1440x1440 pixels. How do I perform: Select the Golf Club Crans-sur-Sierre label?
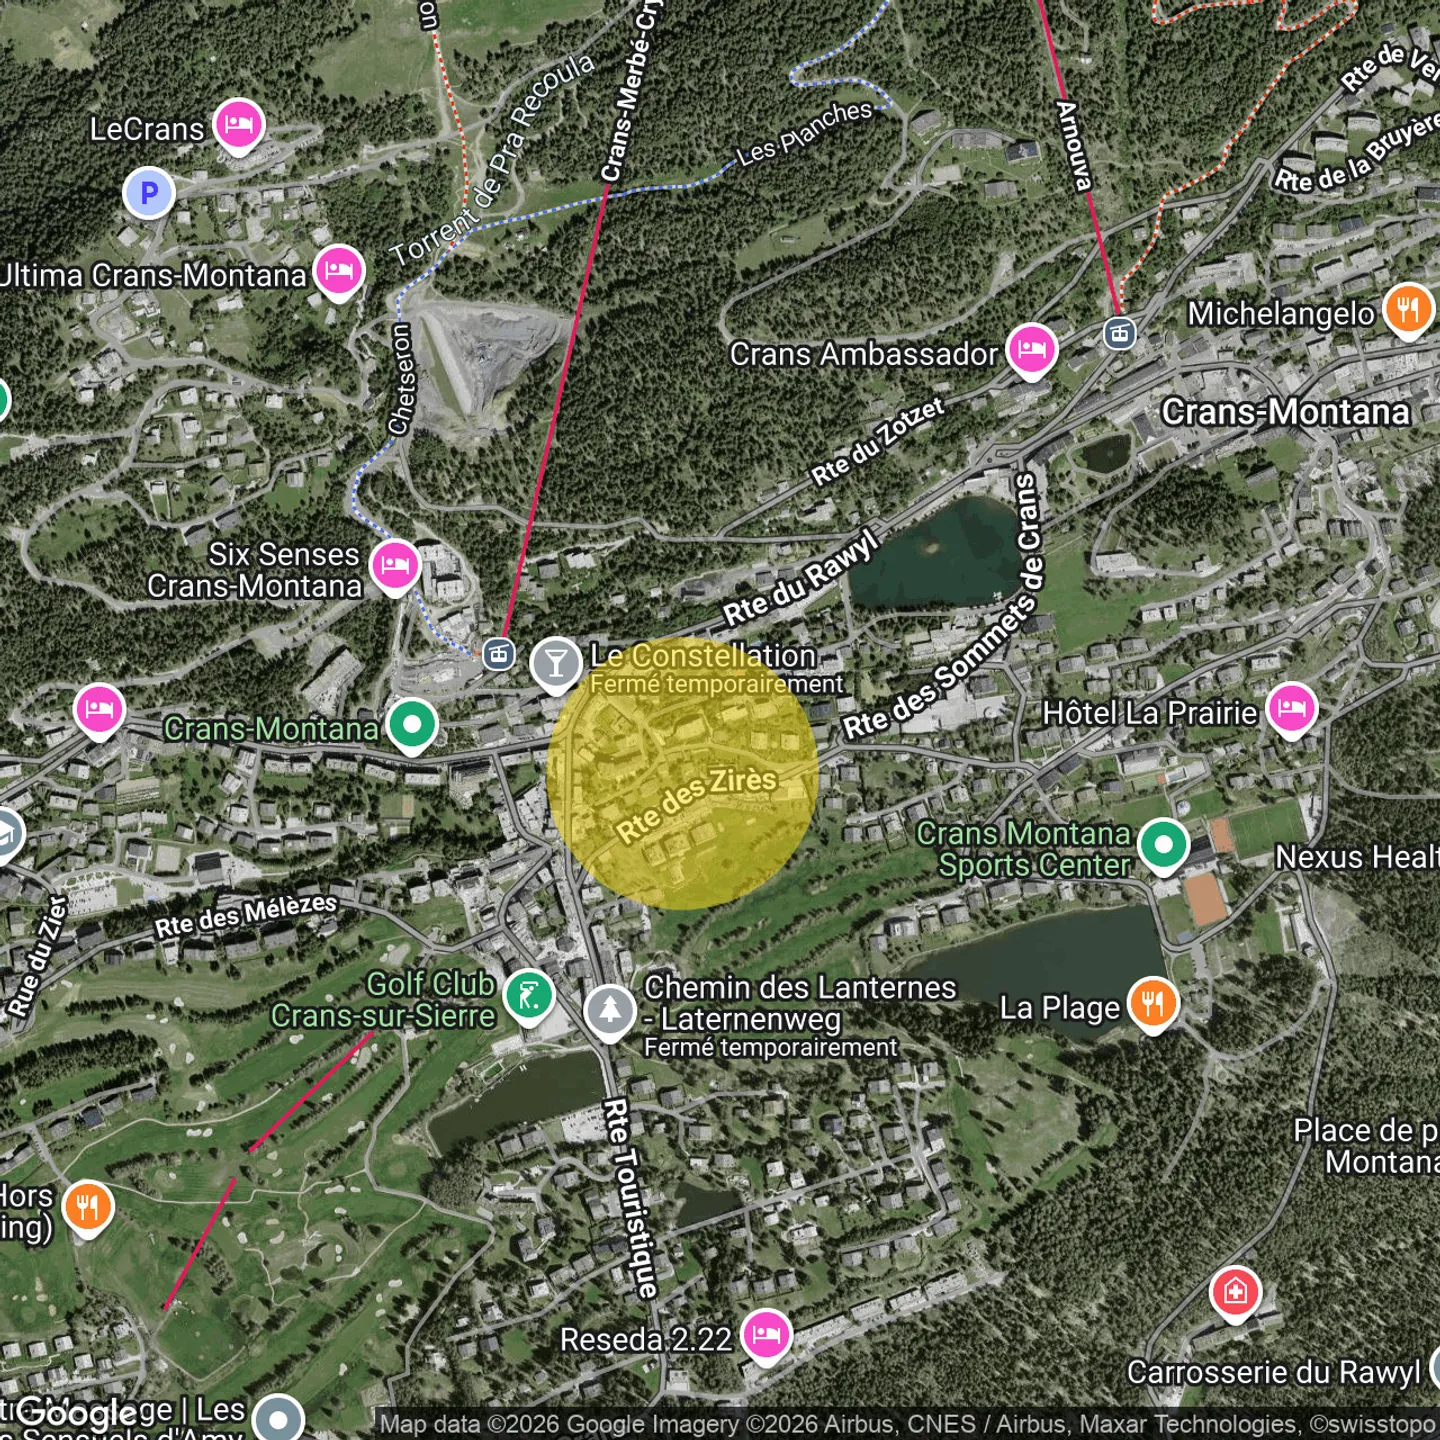(x=383, y=1000)
